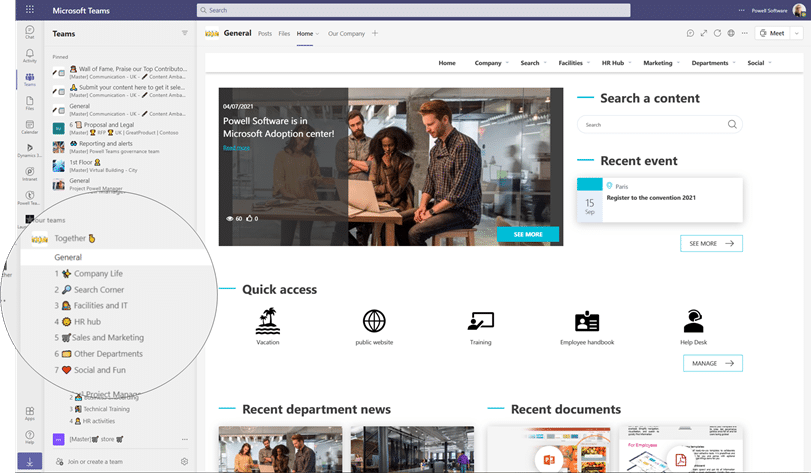Click the Meet button
Viewport: 811px width, 473px height.
pyautogui.click(x=773, y=33)
